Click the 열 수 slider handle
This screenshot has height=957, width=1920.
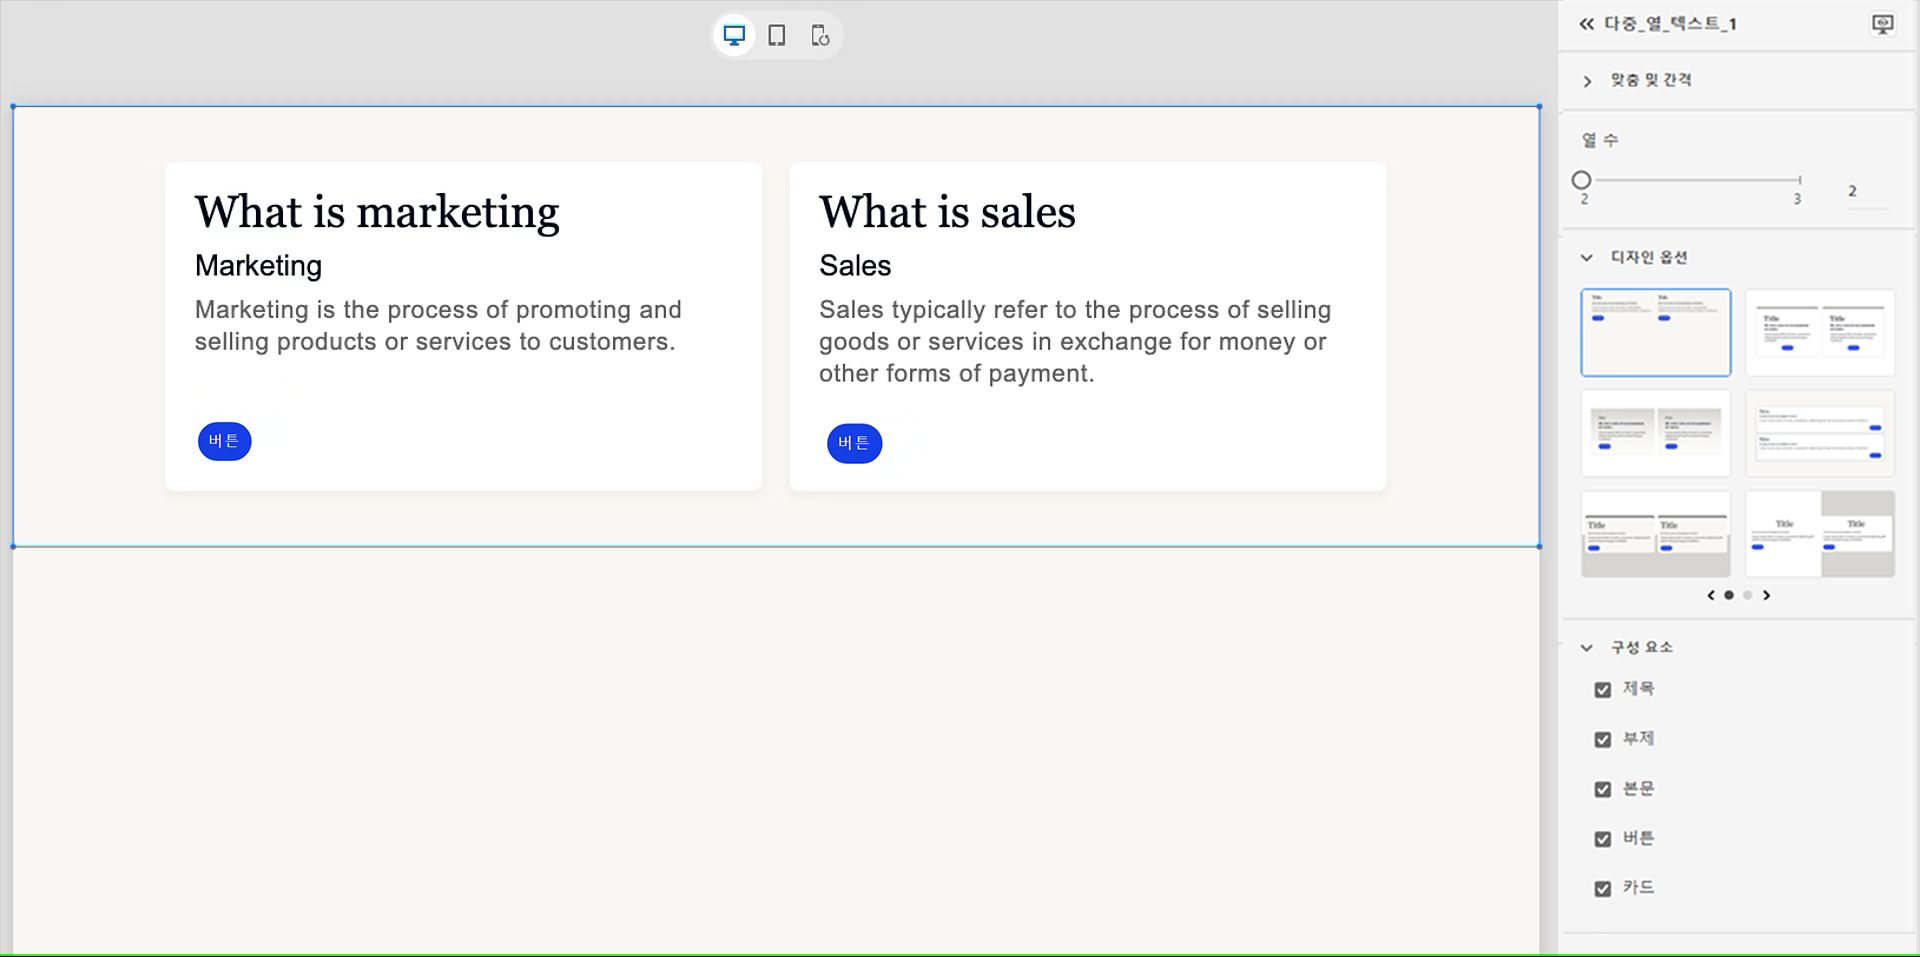(1581, 180)
